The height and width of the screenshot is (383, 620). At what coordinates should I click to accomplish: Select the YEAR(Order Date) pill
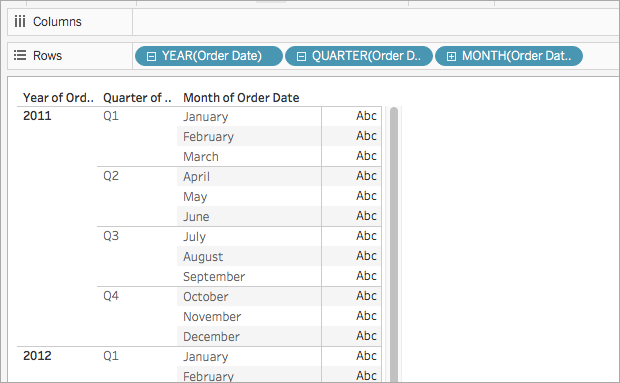pos(209,56)
